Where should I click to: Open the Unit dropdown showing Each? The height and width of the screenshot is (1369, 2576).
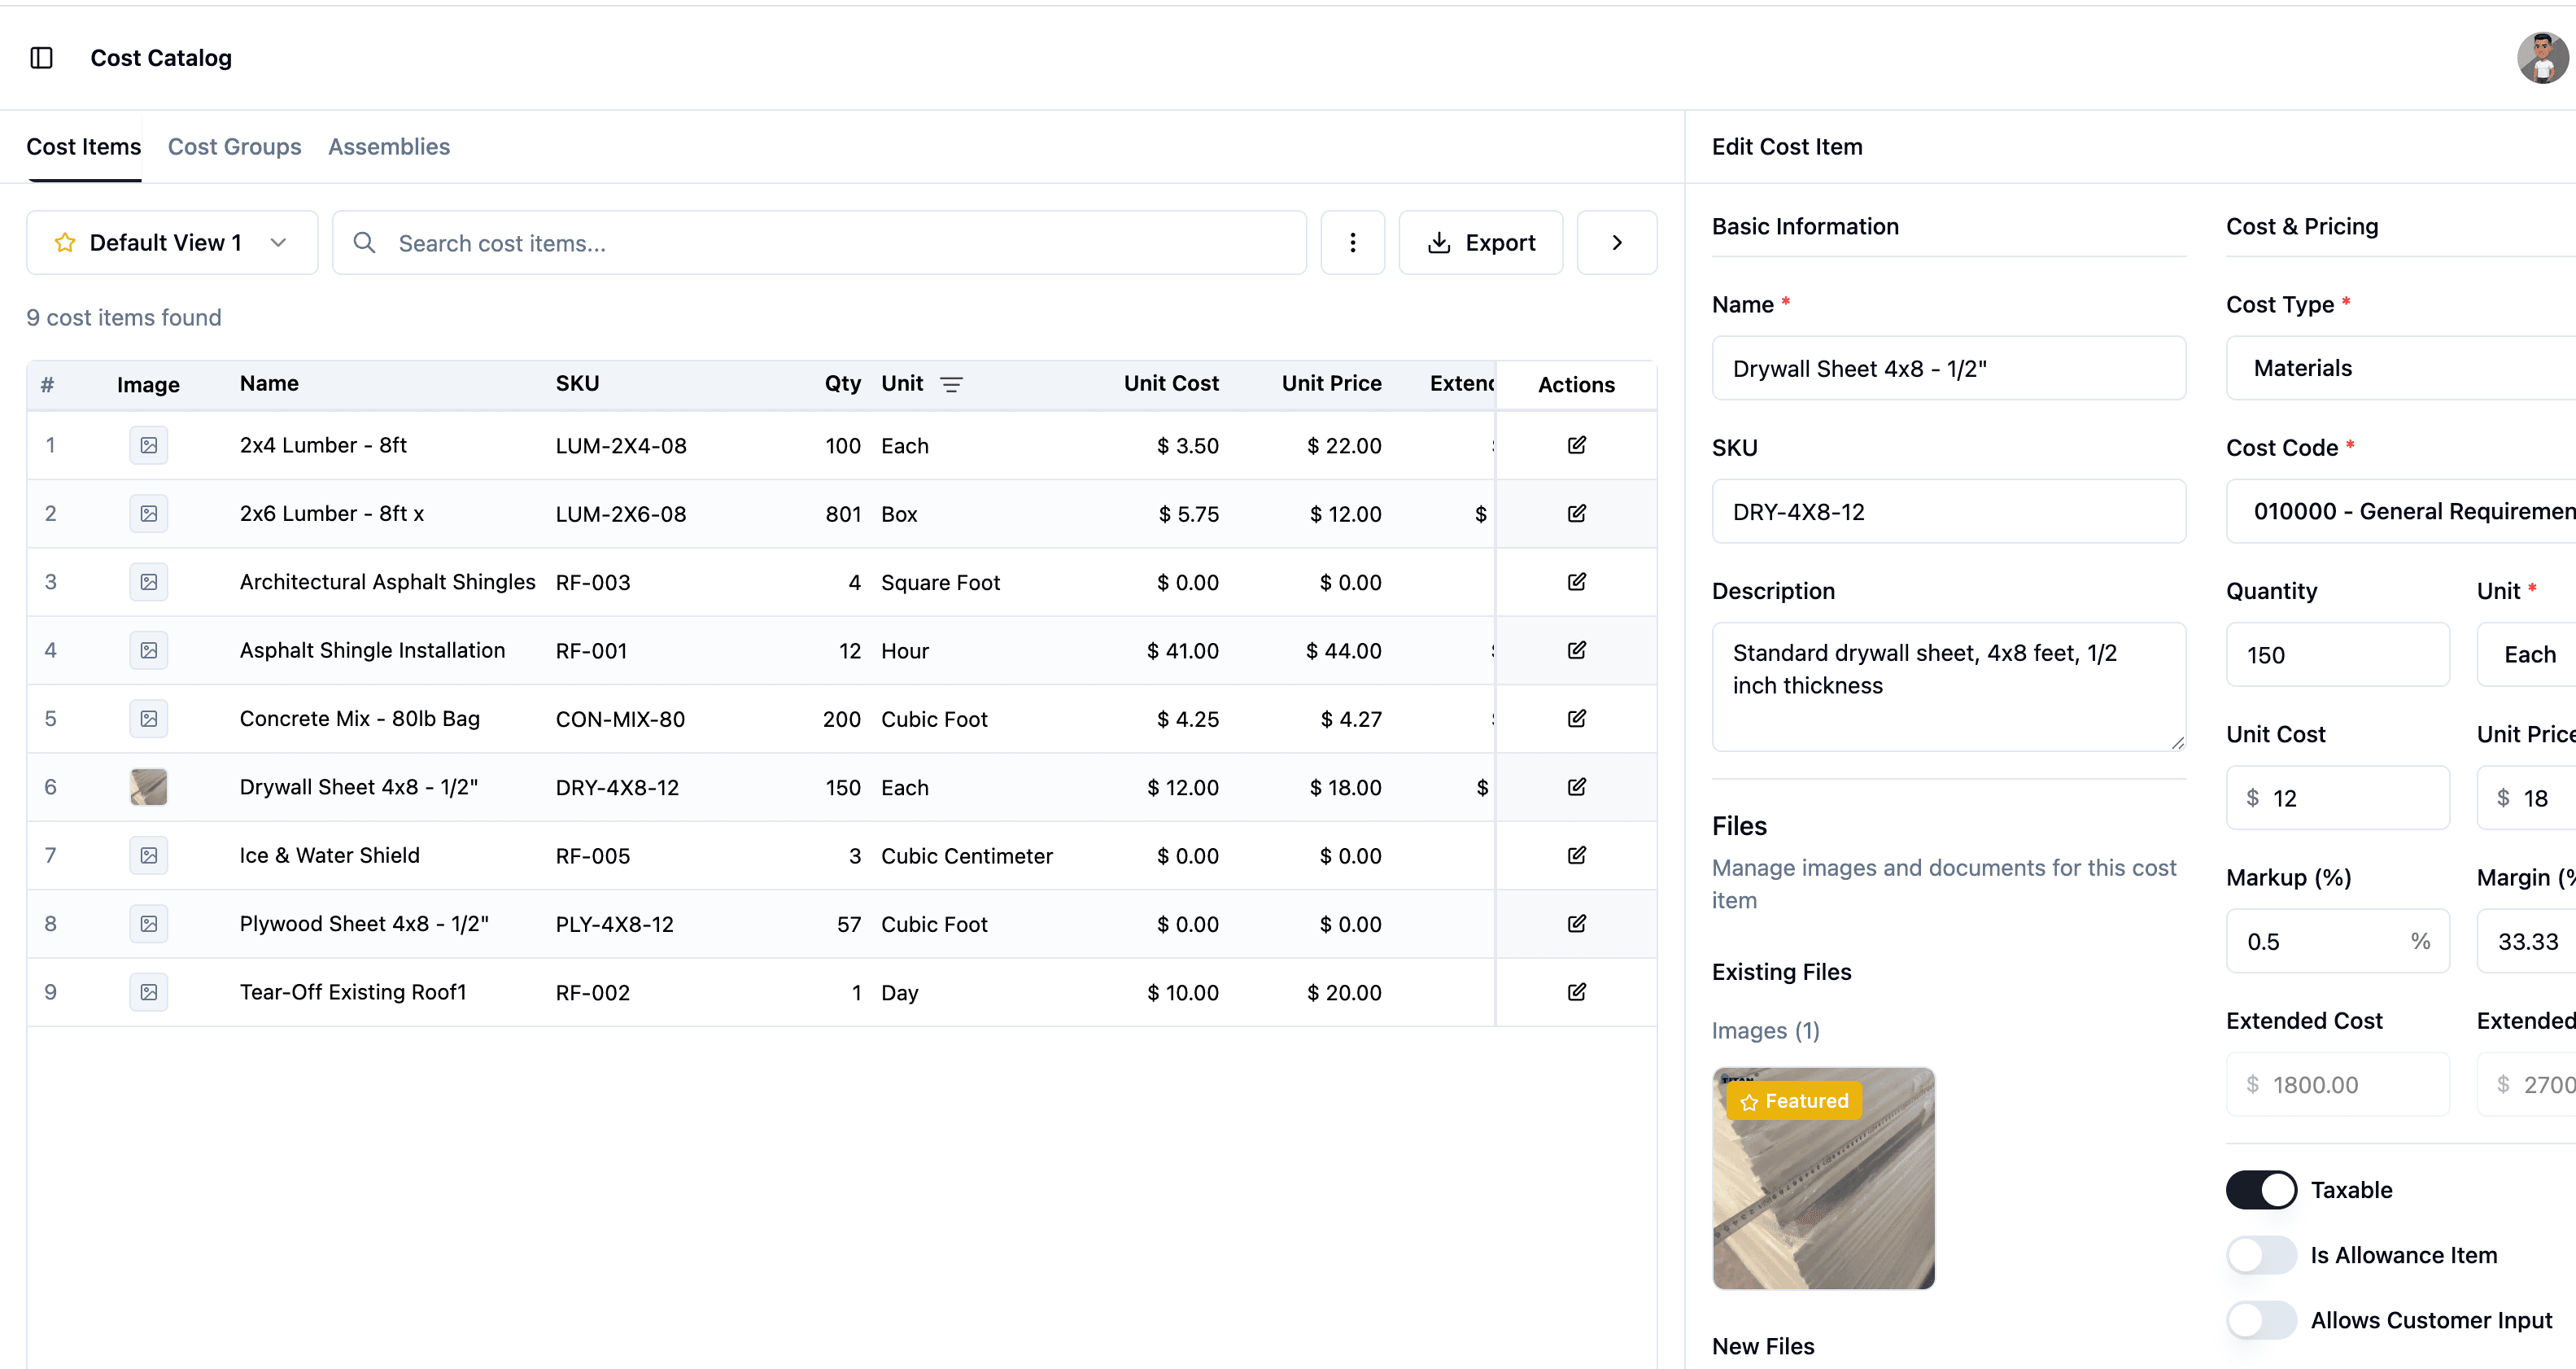(x=2526, y=654)
